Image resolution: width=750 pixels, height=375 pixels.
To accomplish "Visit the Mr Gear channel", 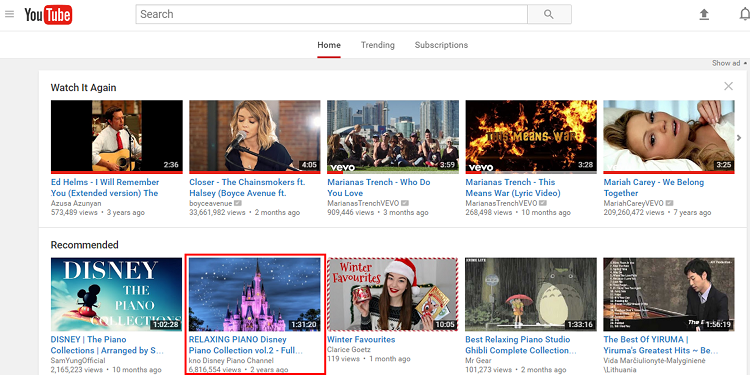I will (x=477, y=361).
